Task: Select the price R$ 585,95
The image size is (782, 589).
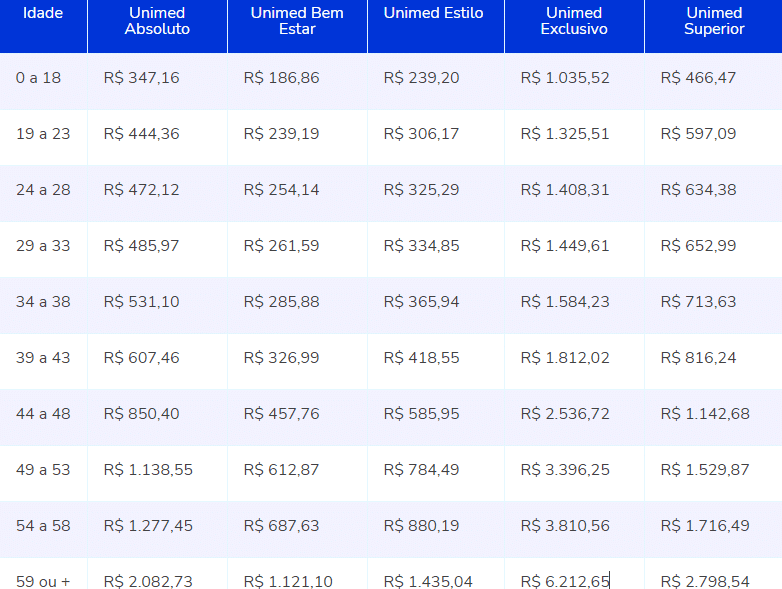Action: click(421, 413)
